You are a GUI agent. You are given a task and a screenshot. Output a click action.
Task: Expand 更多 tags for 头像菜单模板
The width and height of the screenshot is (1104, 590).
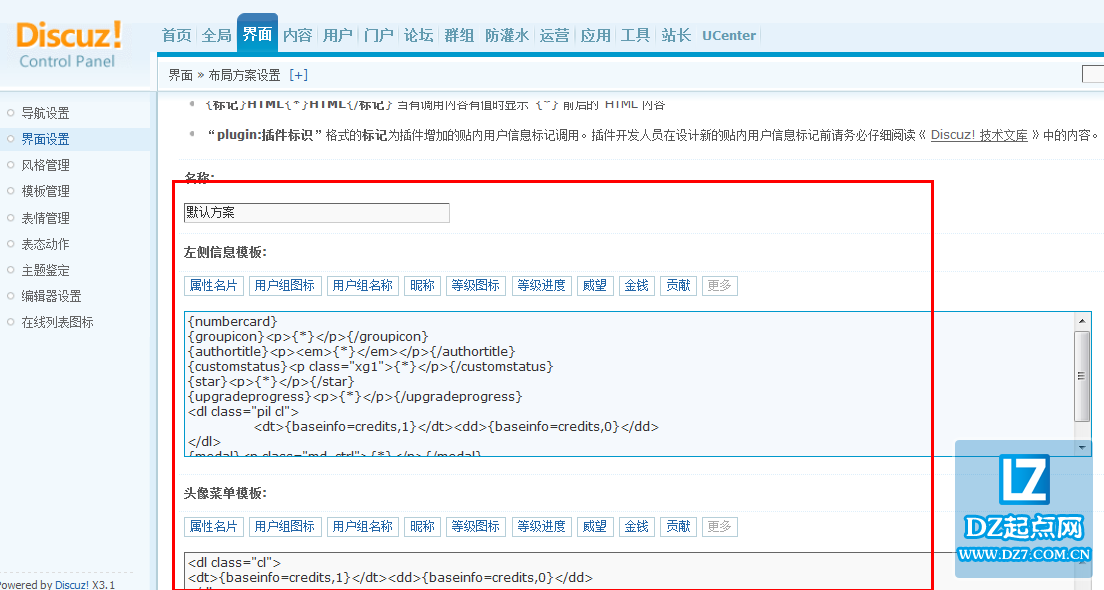[720, 527]
